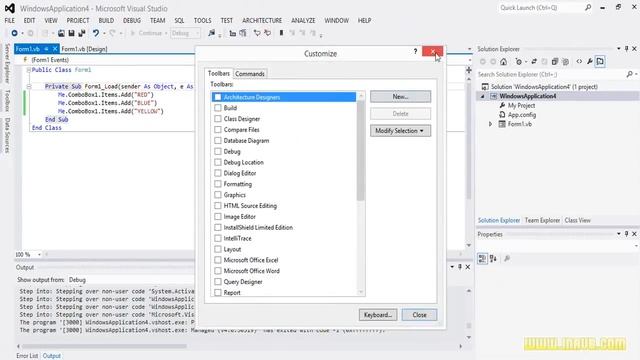Click the Quick Launch search icon
640x360 pixels.
588,8
